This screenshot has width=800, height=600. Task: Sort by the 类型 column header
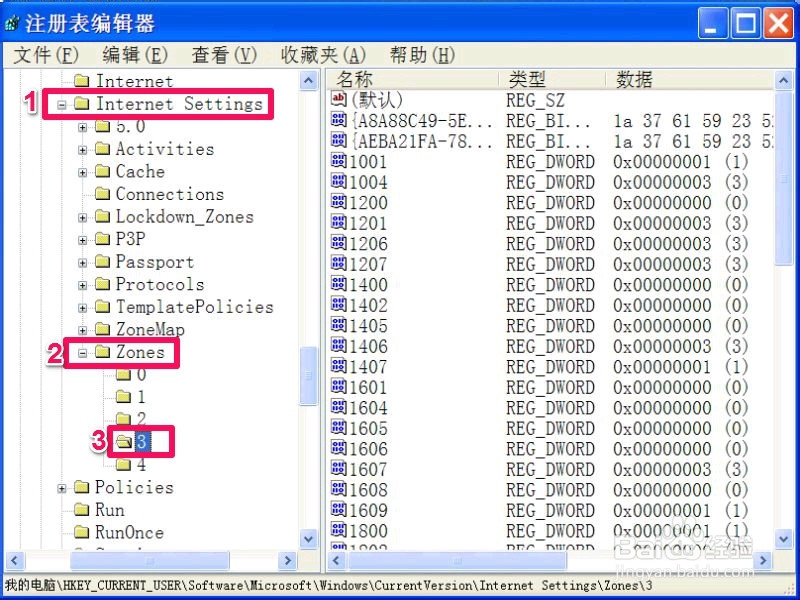(552, 80)
